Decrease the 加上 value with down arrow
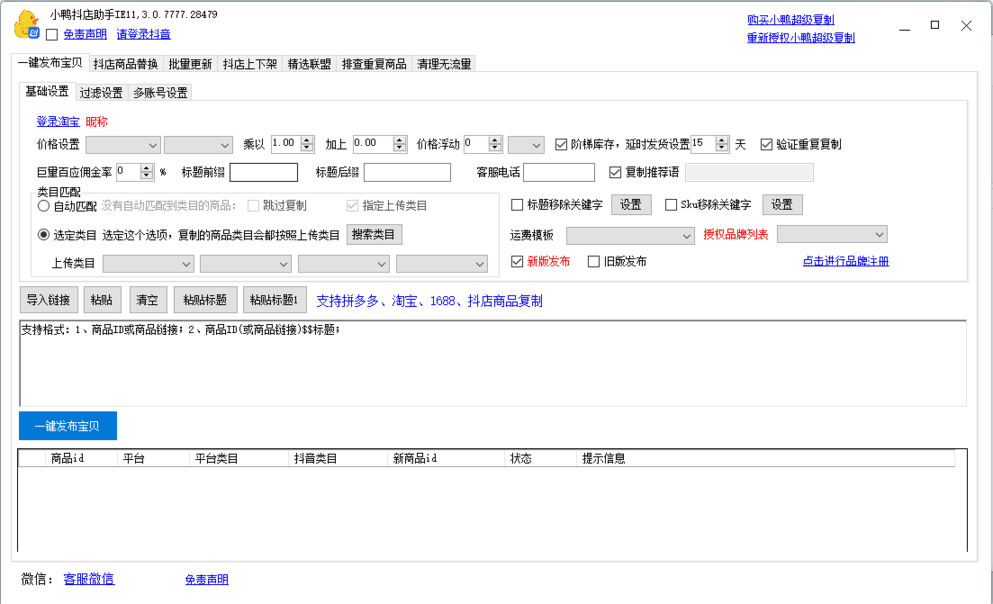993x604 pixels. pos(400,148)
